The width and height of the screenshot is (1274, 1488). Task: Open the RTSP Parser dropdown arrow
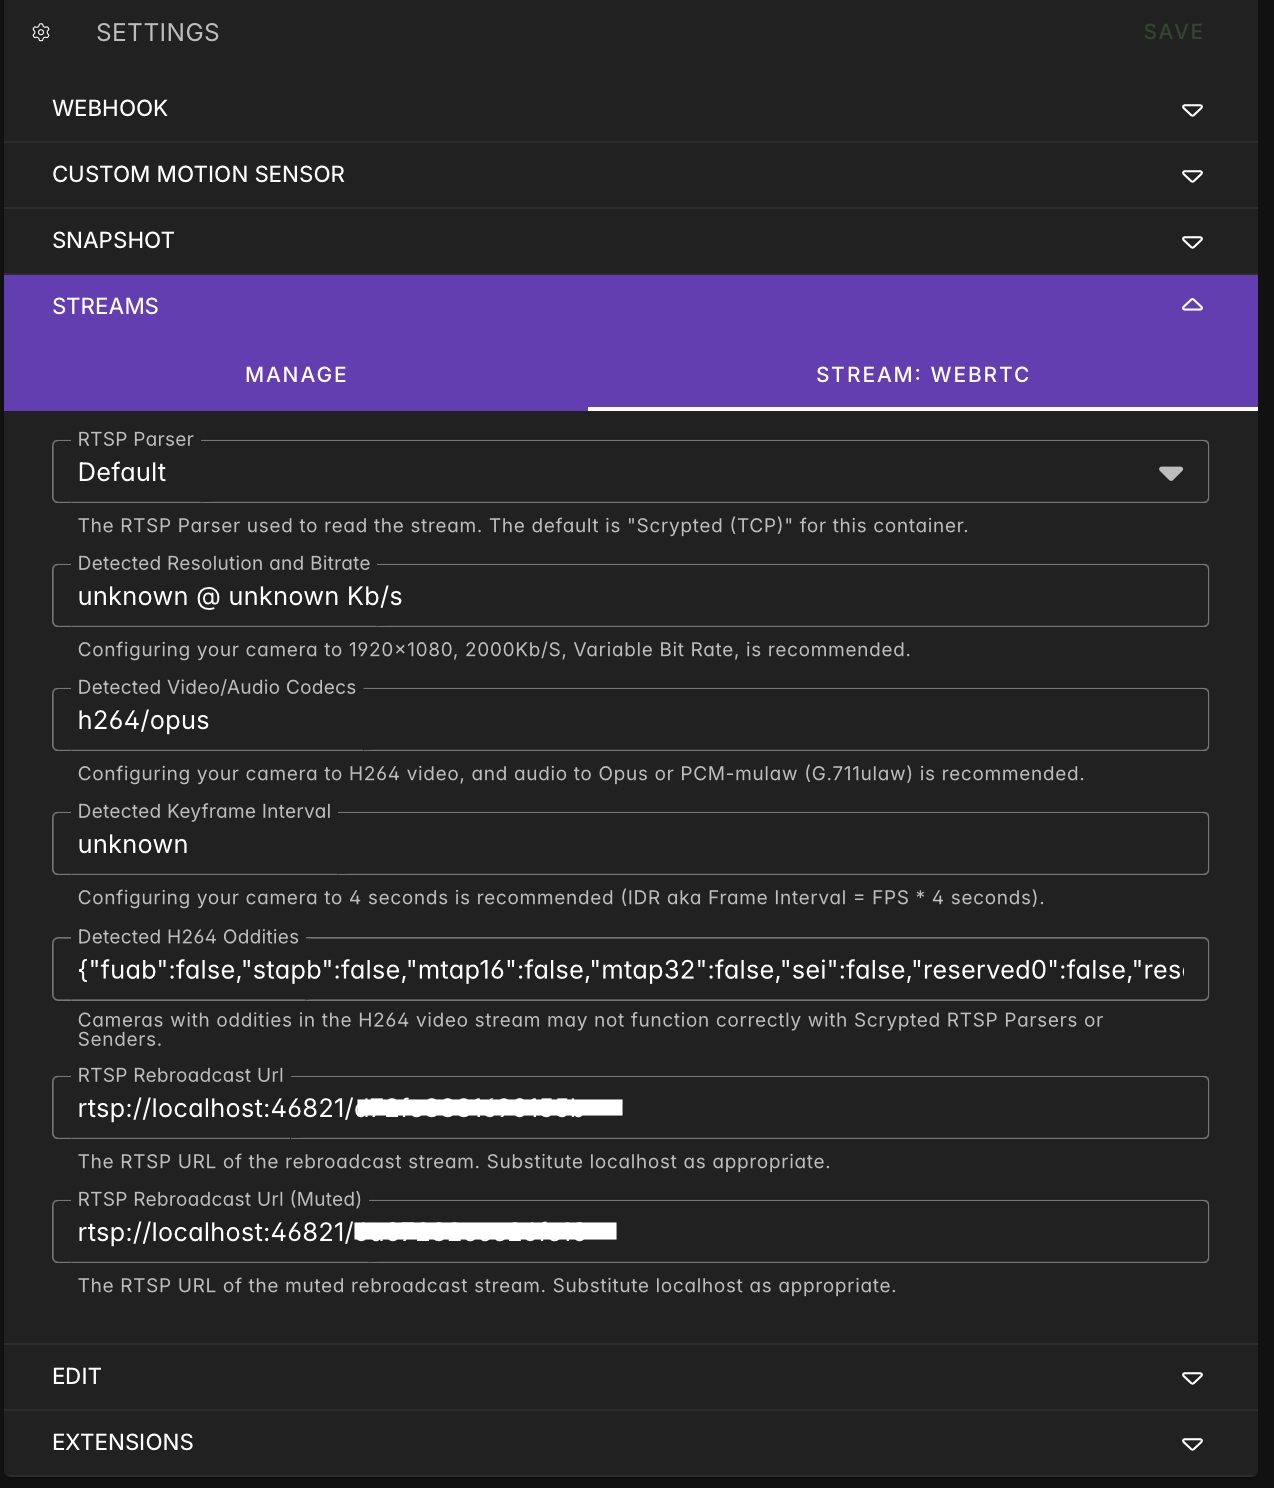[1170, 473]
